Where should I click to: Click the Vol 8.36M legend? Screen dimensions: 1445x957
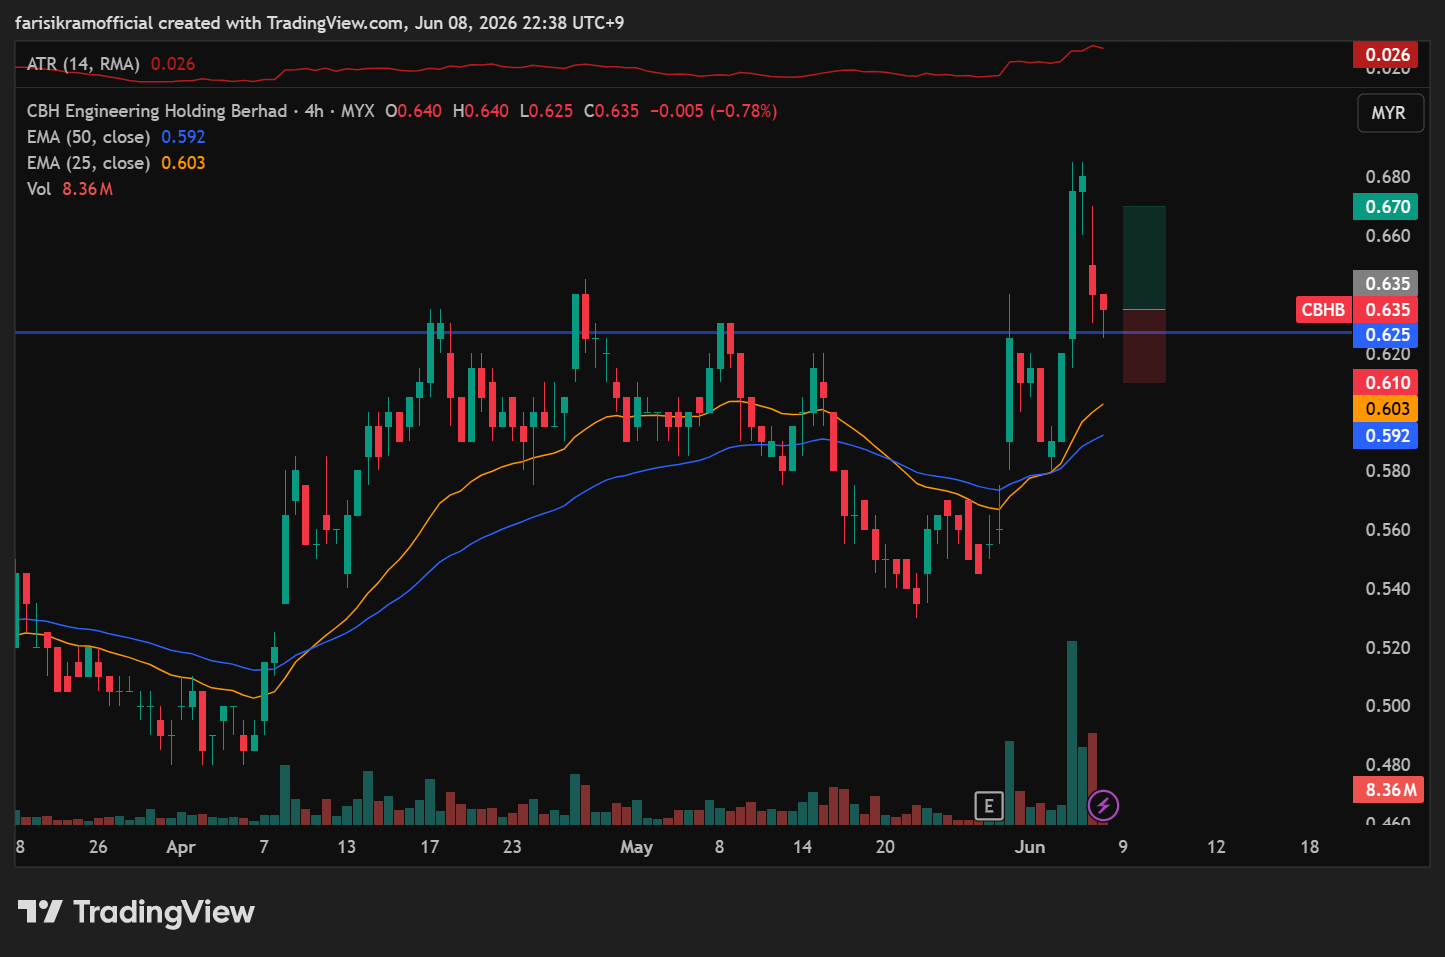tap(69, 189)
